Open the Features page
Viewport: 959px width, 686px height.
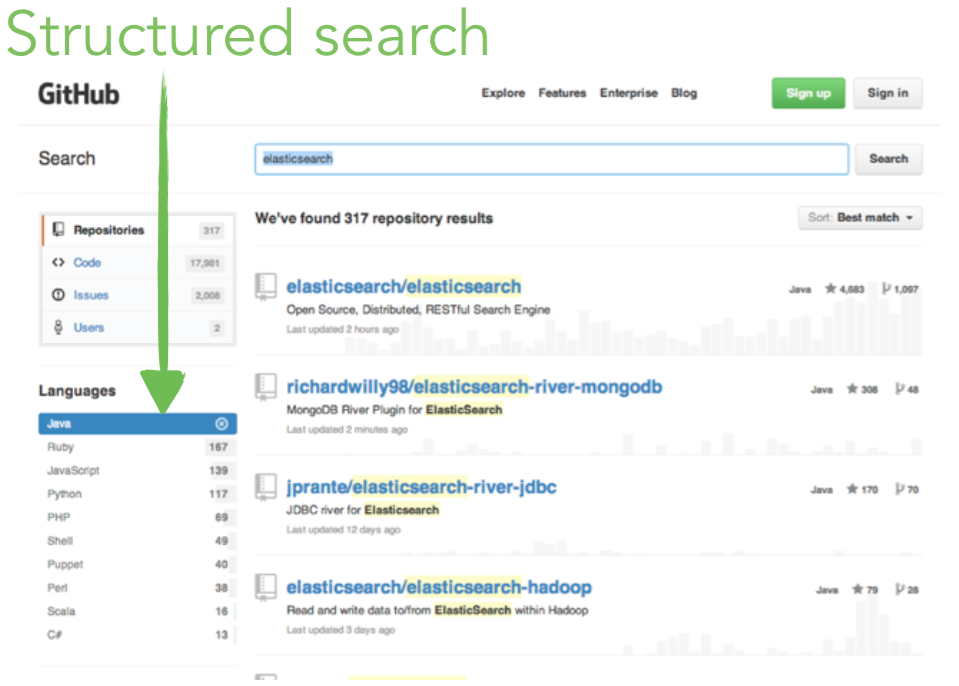pyautogui.click(x=562, y=93)
